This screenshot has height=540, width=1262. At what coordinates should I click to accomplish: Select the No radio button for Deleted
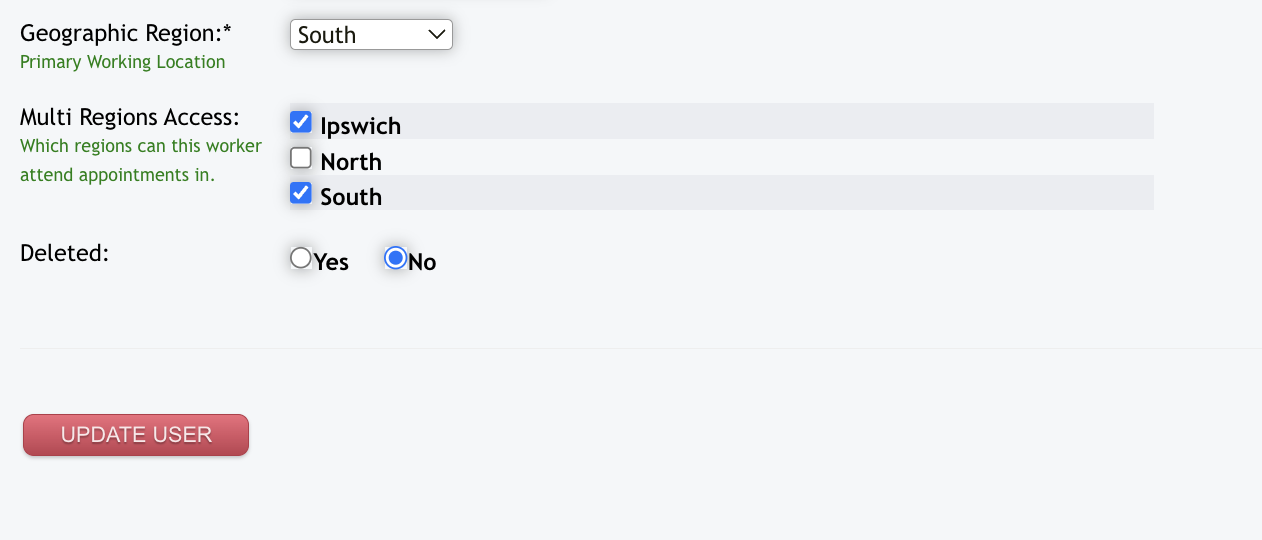[396, 258]
